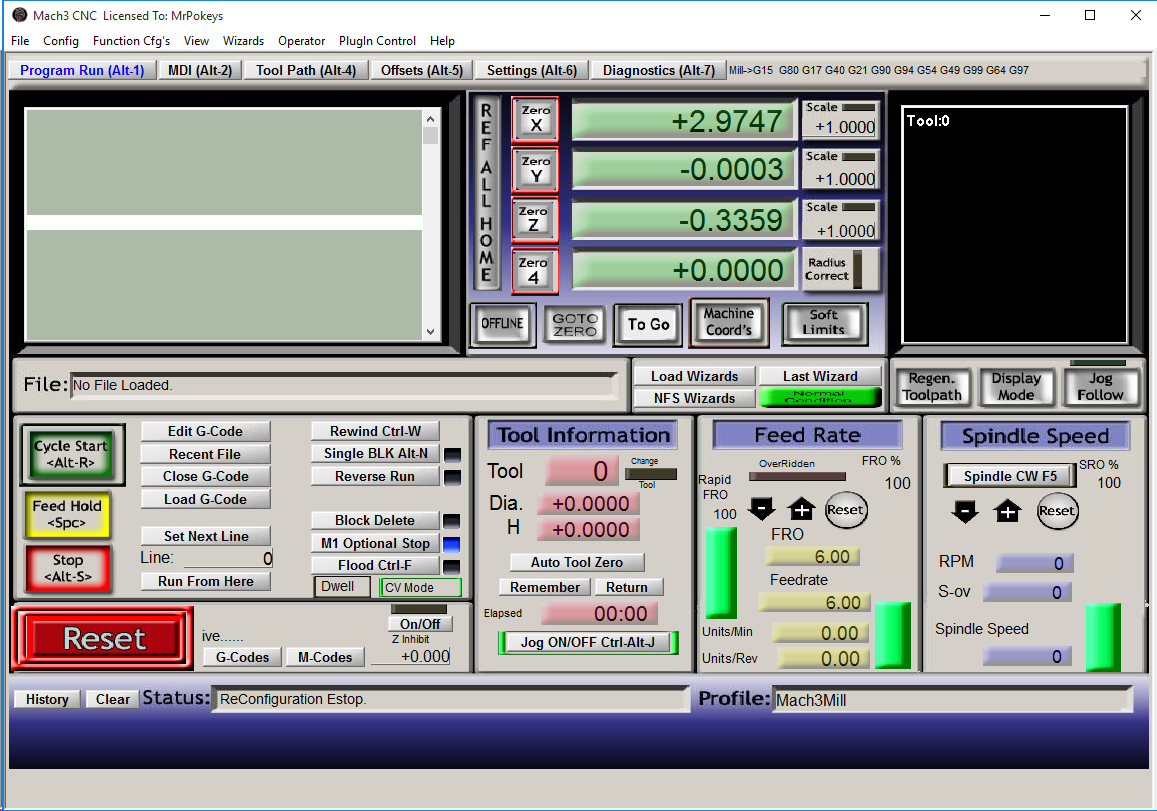This screenshot has width=1157, height=811.
Task: Regenerate the toolpath with Regen. Toolpath
Action: click(x=932, y=385)
